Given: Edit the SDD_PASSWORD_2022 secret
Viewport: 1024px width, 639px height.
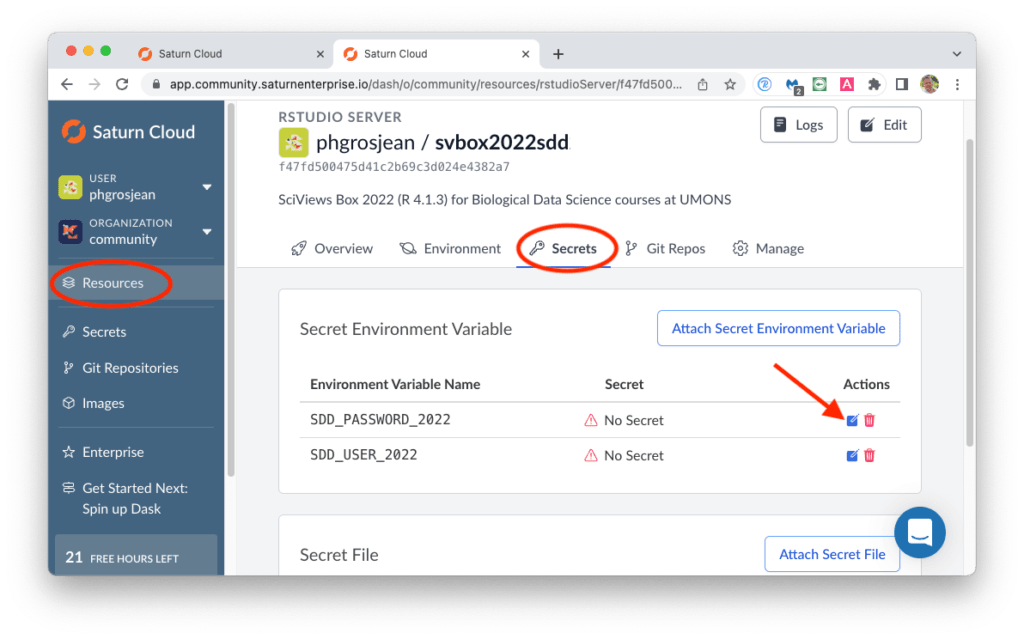Looking at the screenshot, I should [x=852, y=420].
